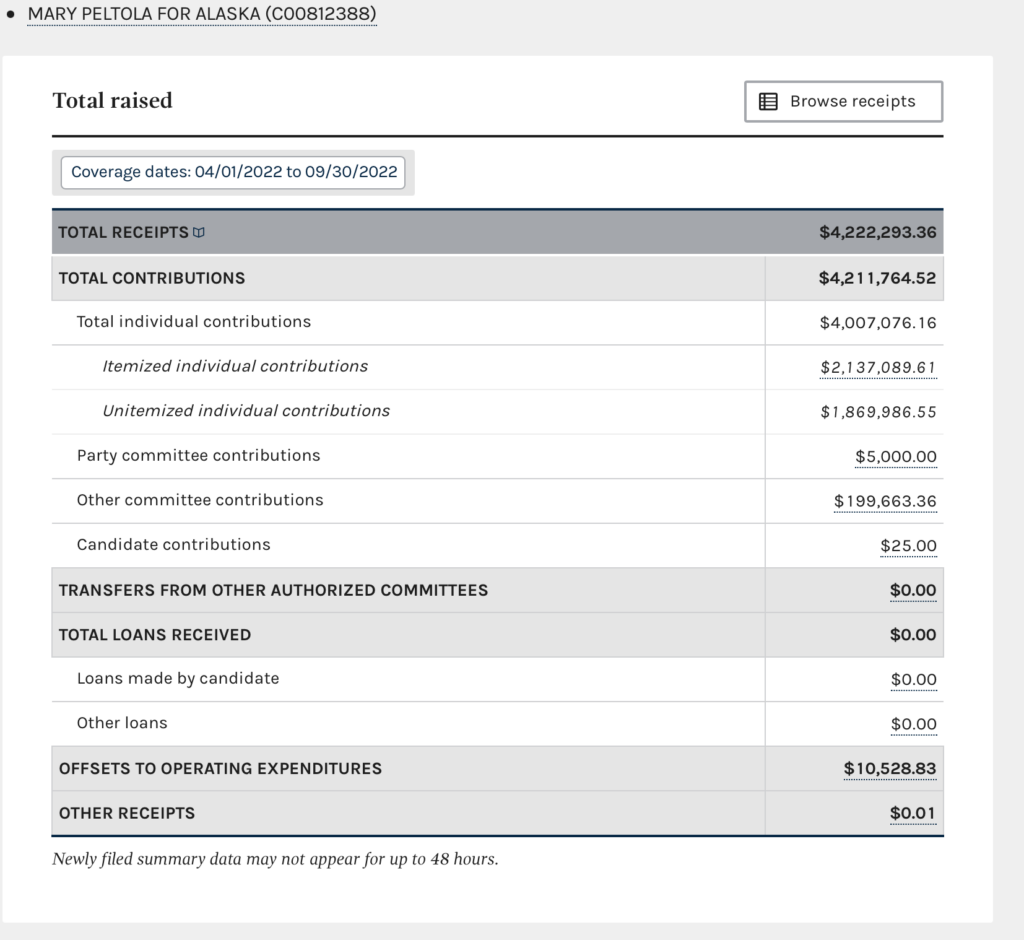This screenshot has width=1024, height=940.
Task: Open Other loans $0.00 amount
Action: pos(914,724)
